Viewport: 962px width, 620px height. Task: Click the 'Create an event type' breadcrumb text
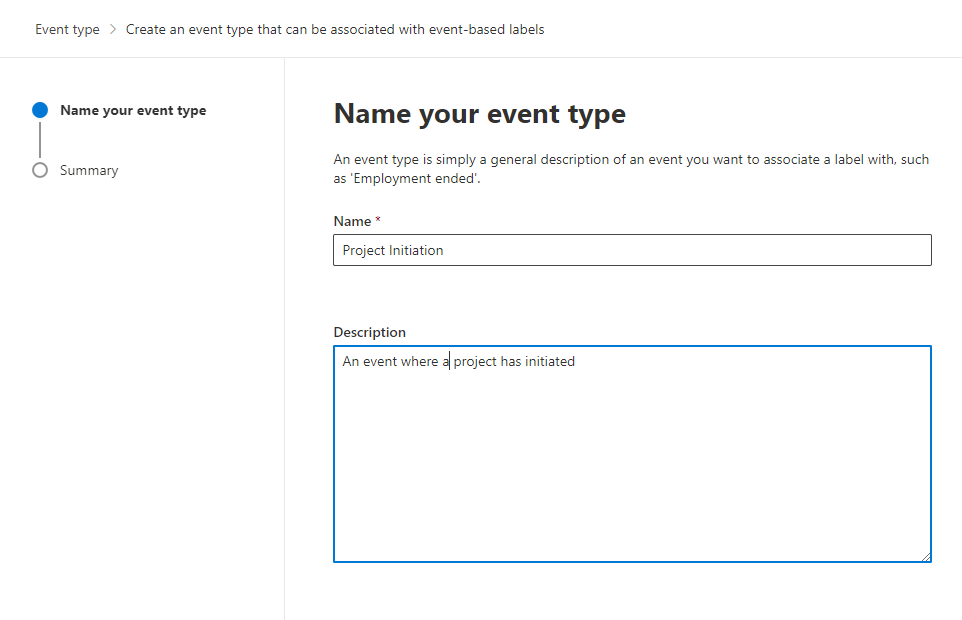click(x=335, y=29)
